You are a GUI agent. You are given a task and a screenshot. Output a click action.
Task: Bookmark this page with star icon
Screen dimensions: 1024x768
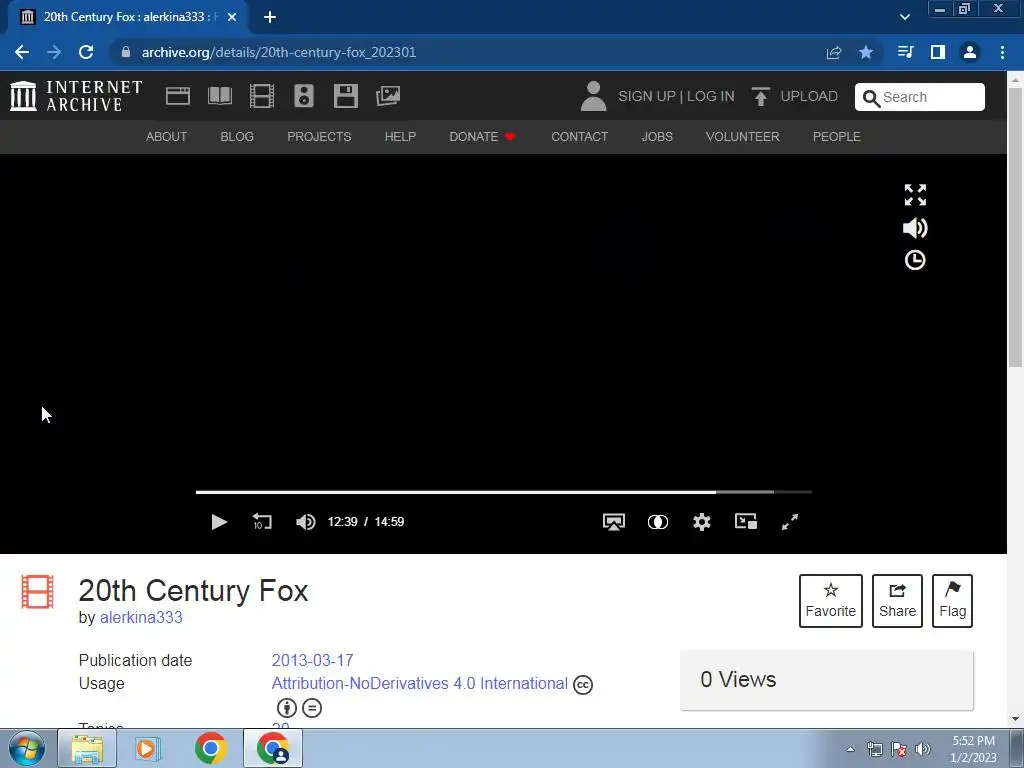click(x=866, y=52)
